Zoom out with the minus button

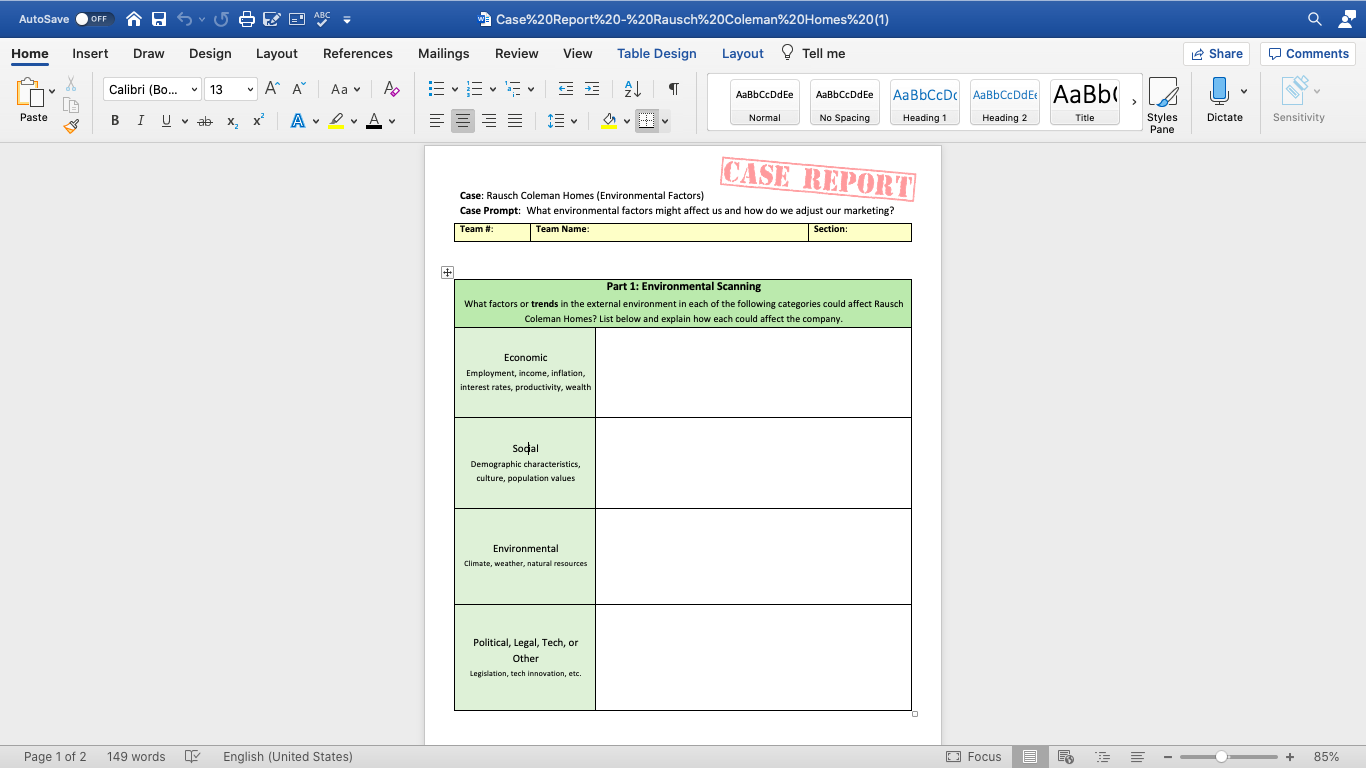(x=1167, y=757)
